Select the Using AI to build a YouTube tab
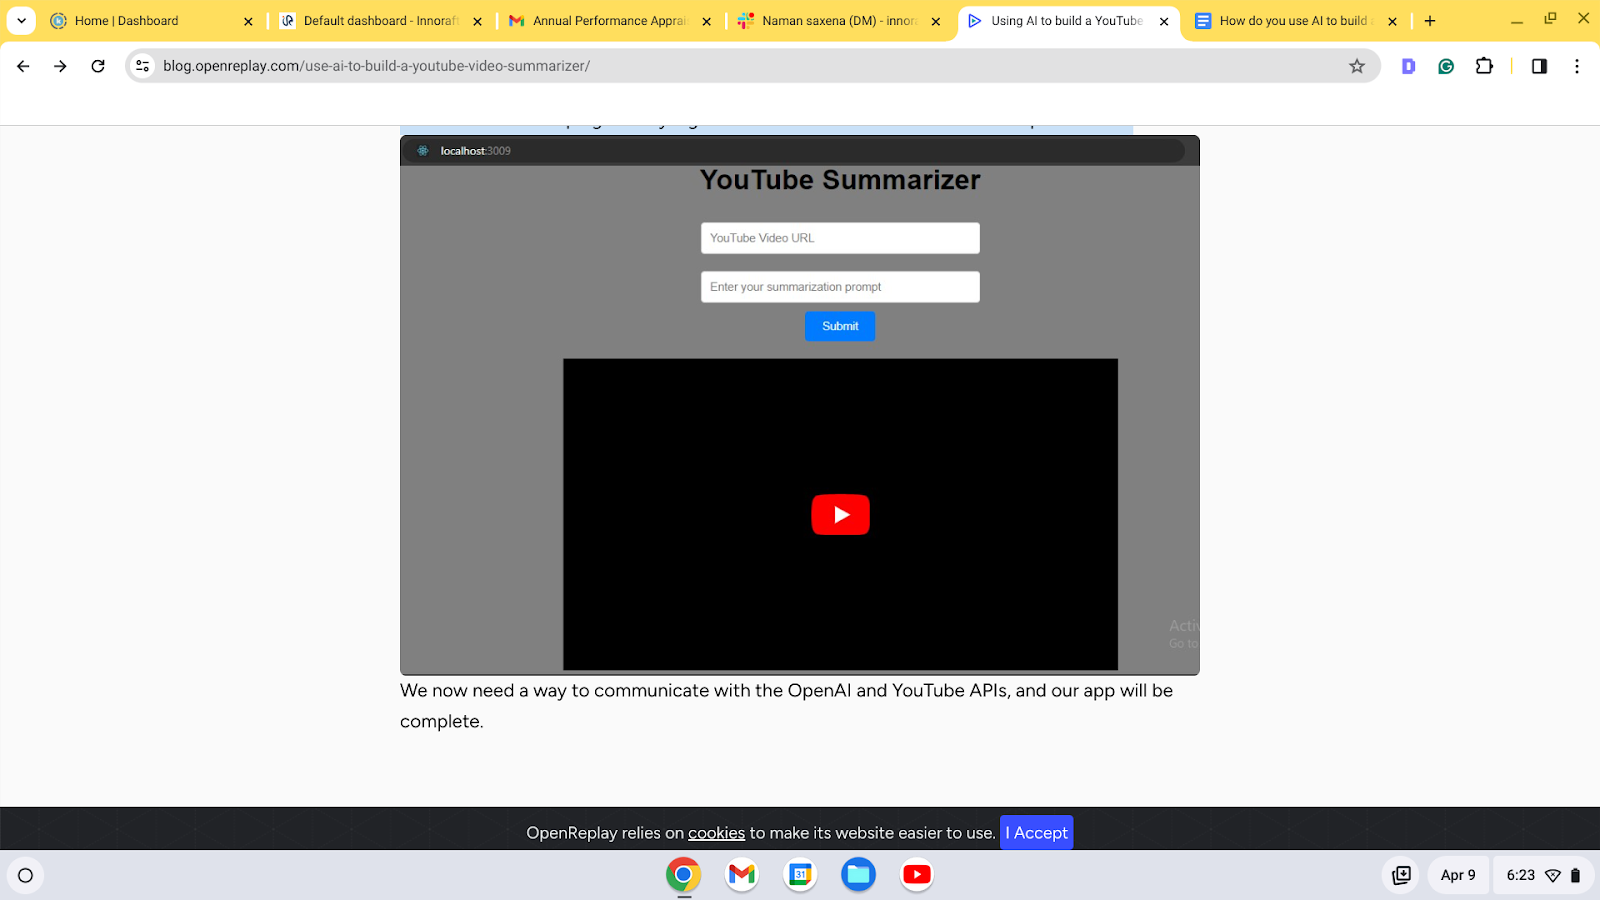The image size is (1600, 900). click(1066, 20)
